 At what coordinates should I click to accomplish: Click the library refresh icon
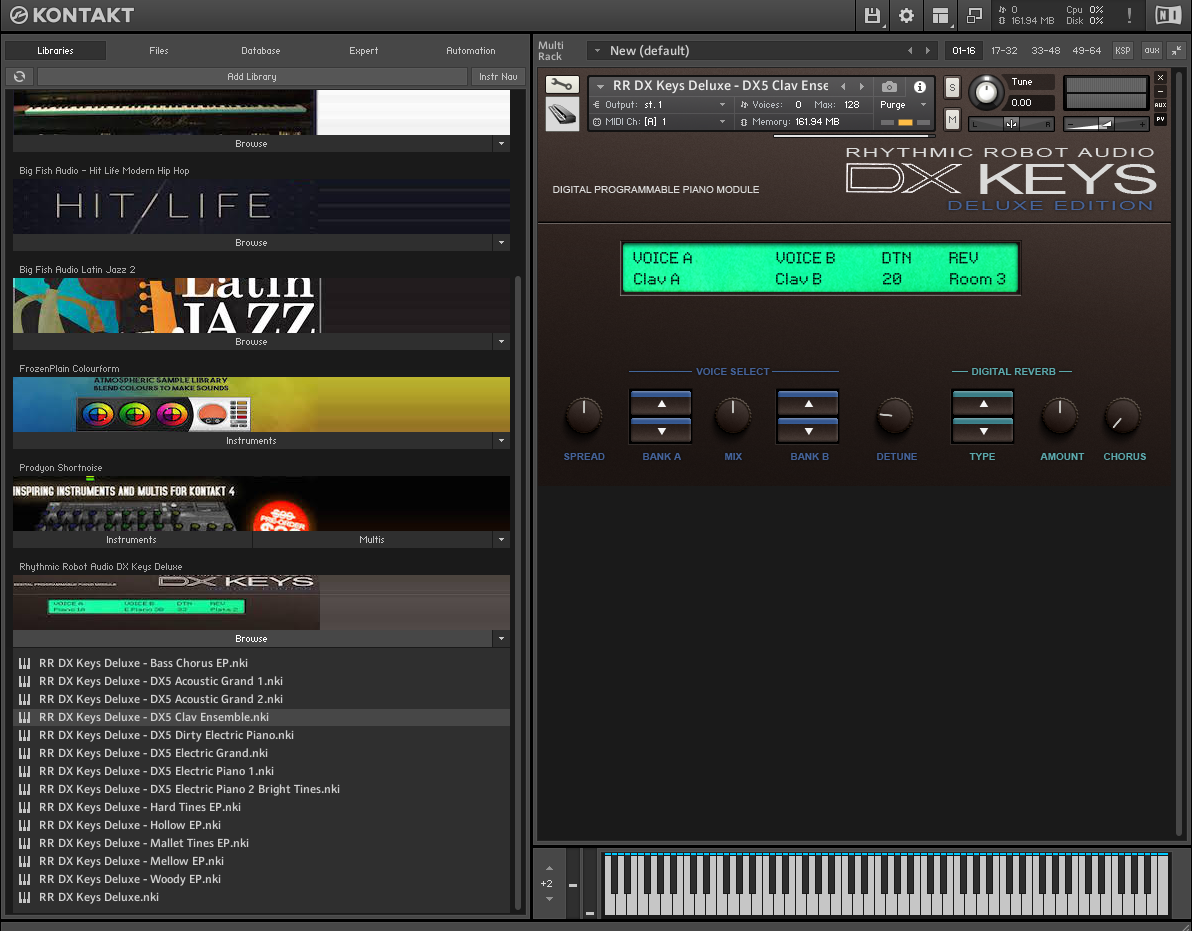pos(20,76)
